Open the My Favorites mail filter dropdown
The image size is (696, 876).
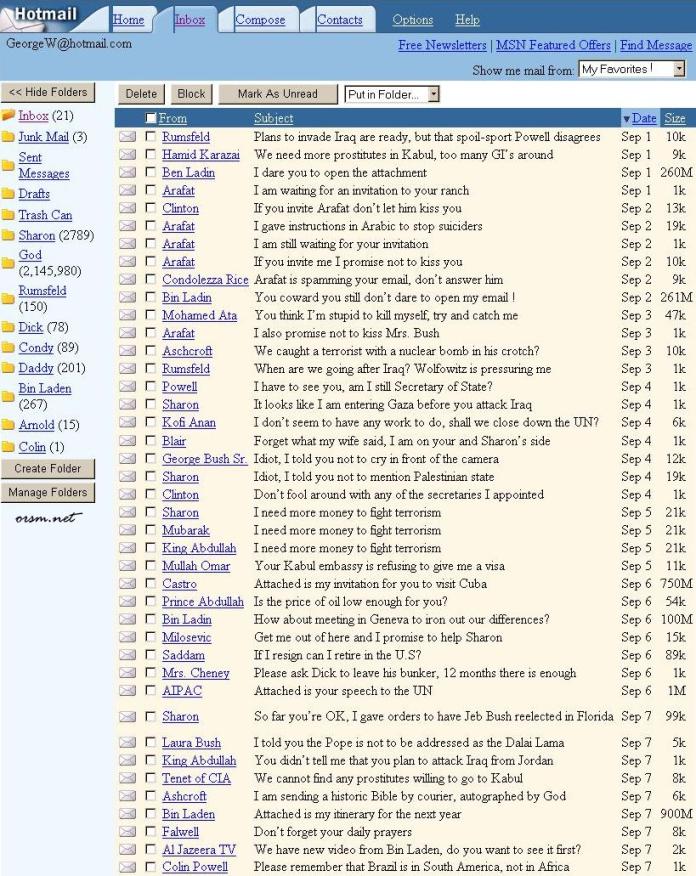[632, 69]
